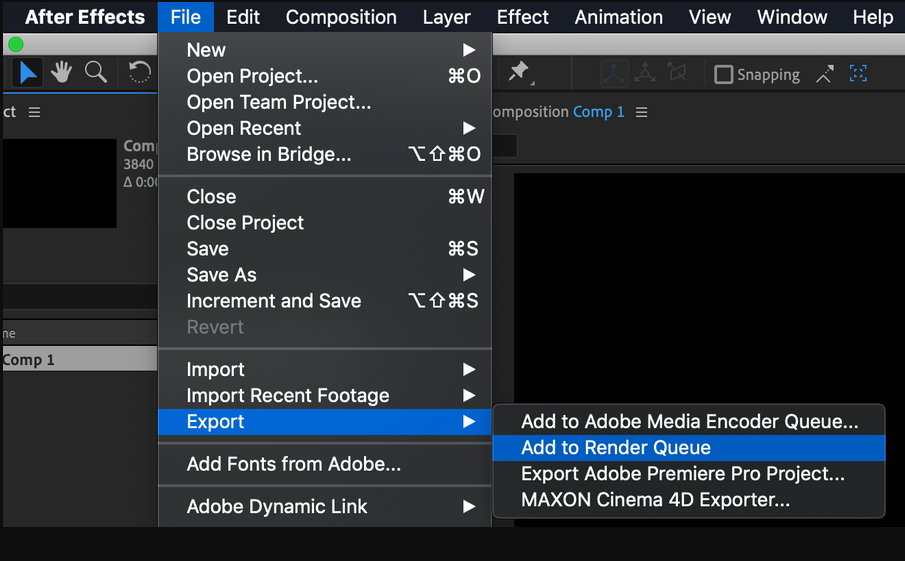This screenshot has height=561, width=905.
Task: Click the green maximize window button
Action: click(x=15, y=44)
